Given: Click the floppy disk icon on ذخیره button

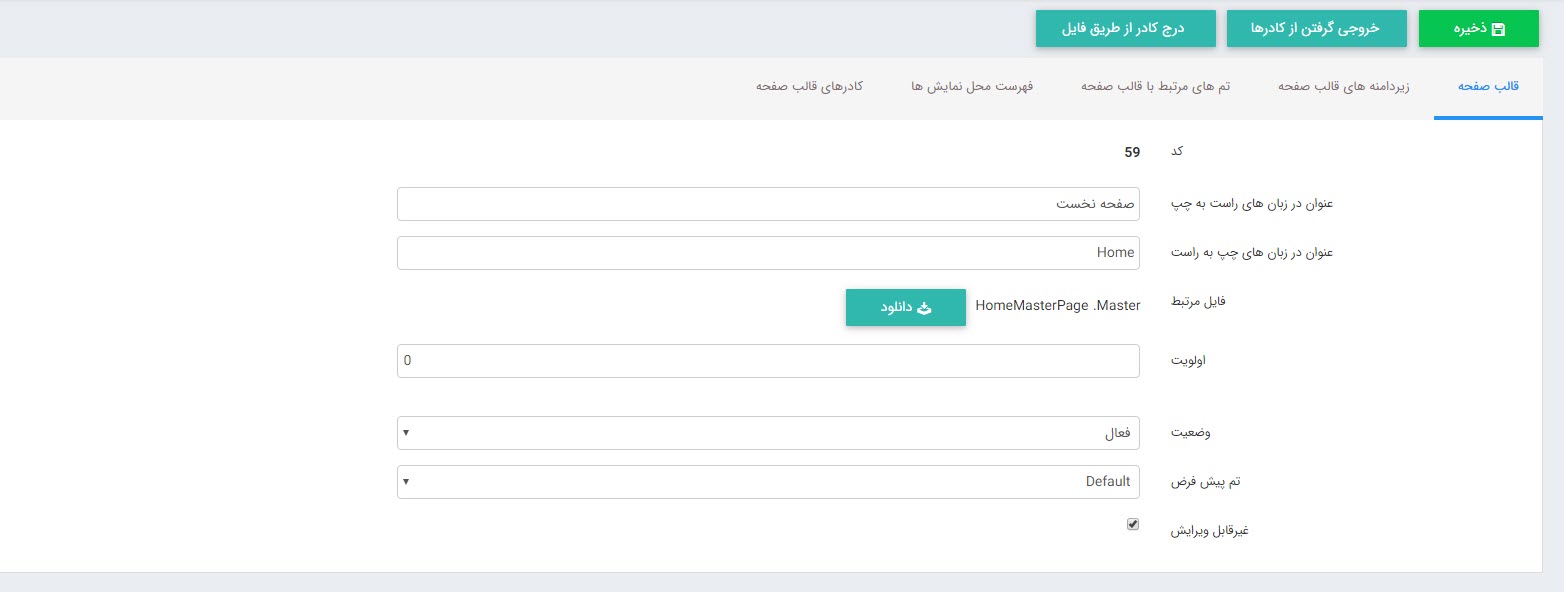Looking at the screenshot, I should (1498, 29).
